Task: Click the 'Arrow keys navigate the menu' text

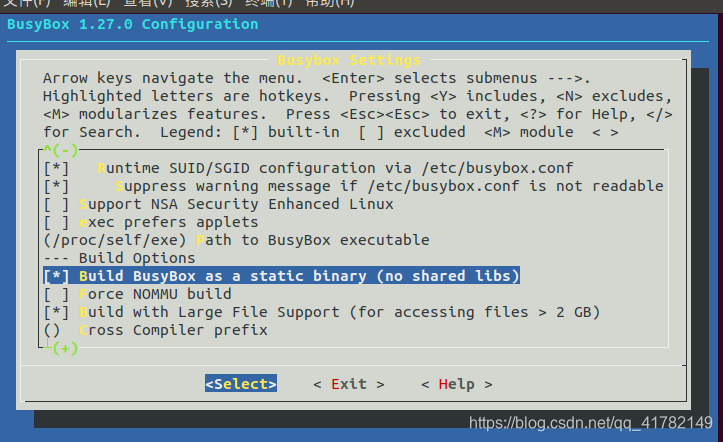Action: click(x=173, y=78)
